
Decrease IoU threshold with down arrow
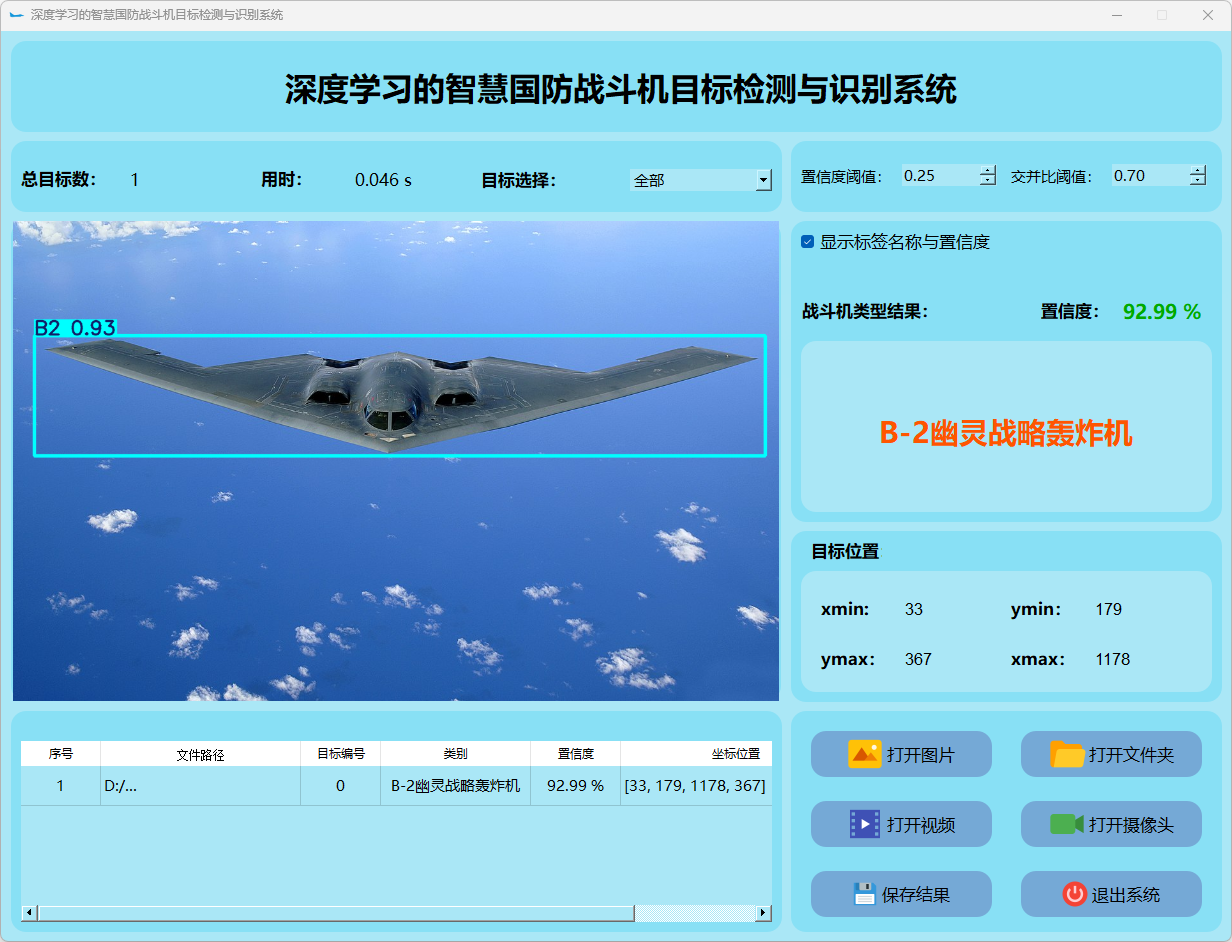coord(1198,181)
